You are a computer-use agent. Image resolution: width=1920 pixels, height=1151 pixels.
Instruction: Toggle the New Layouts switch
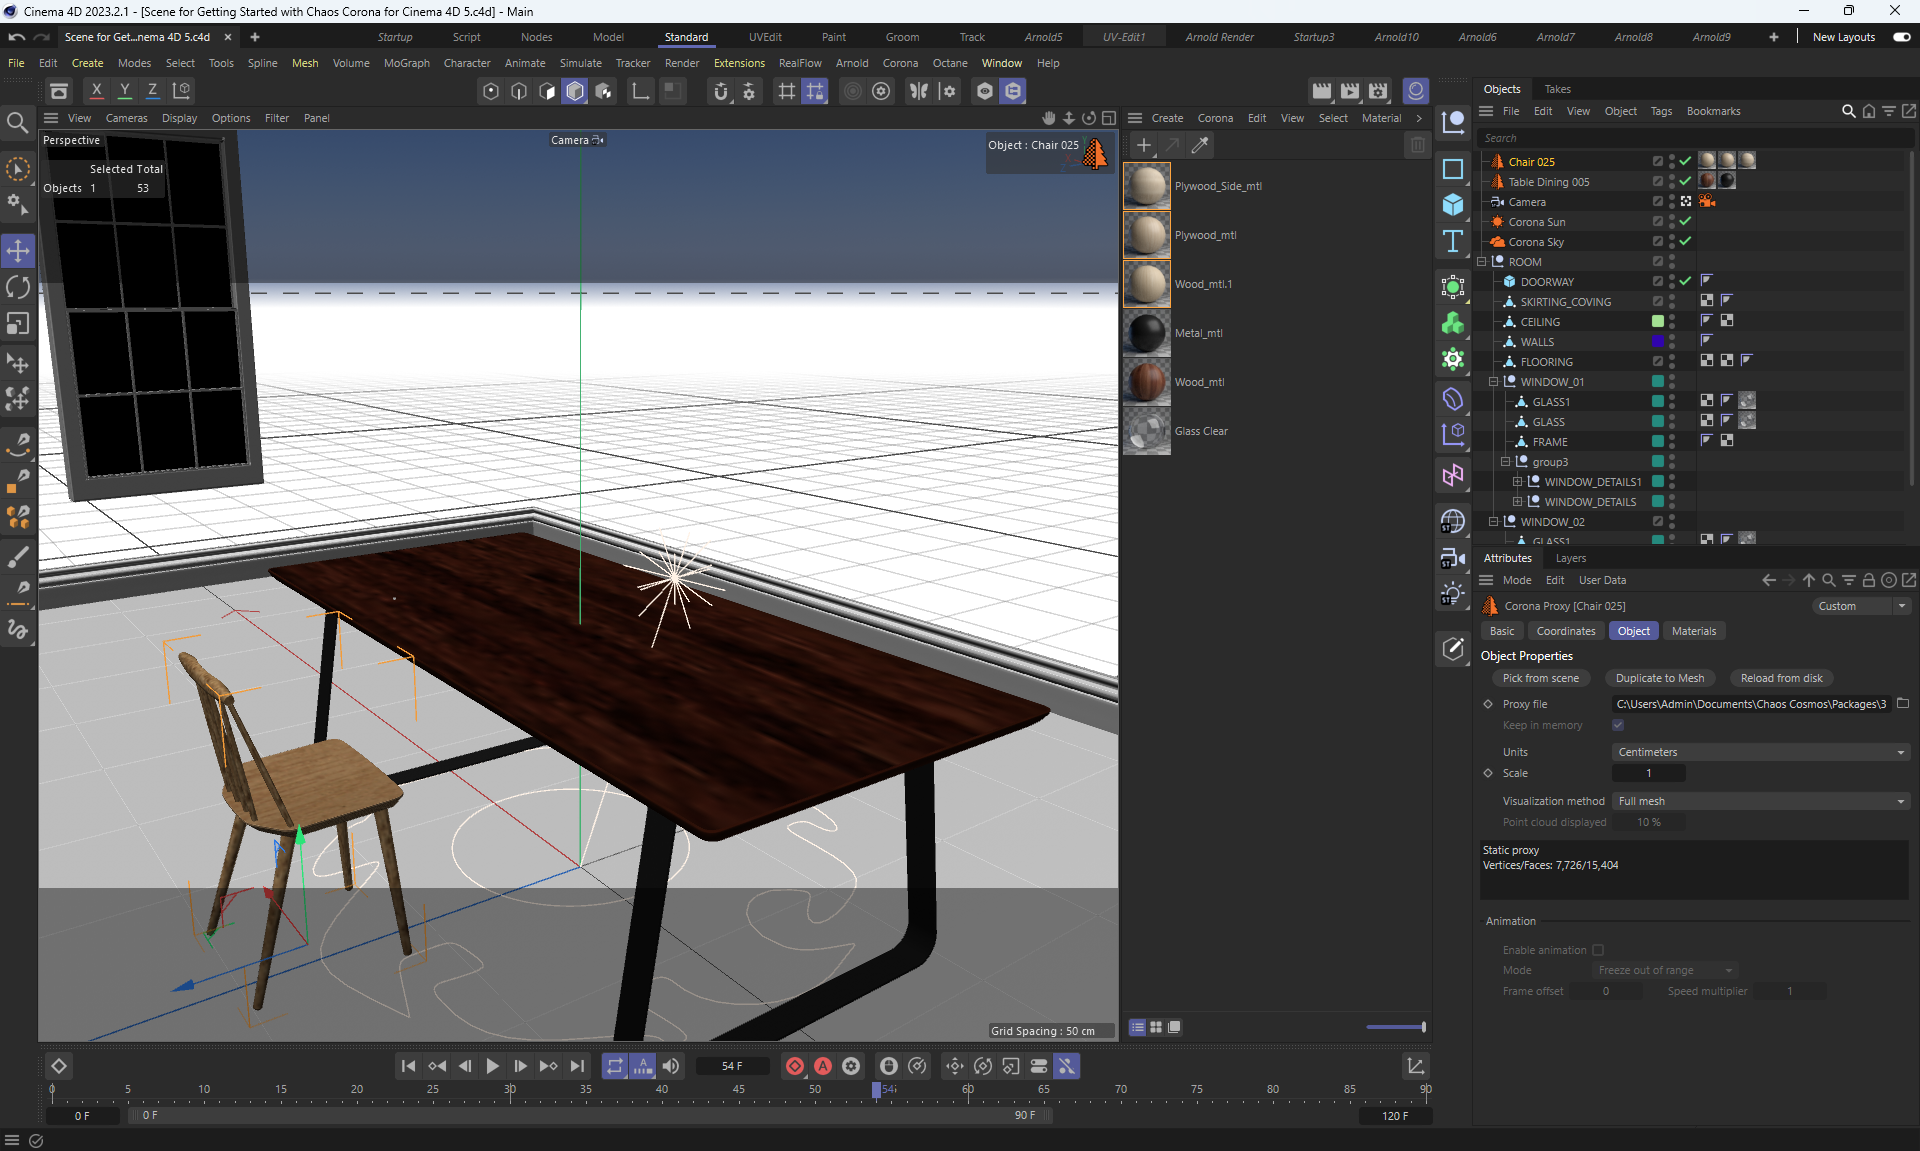pos(1901,37)
